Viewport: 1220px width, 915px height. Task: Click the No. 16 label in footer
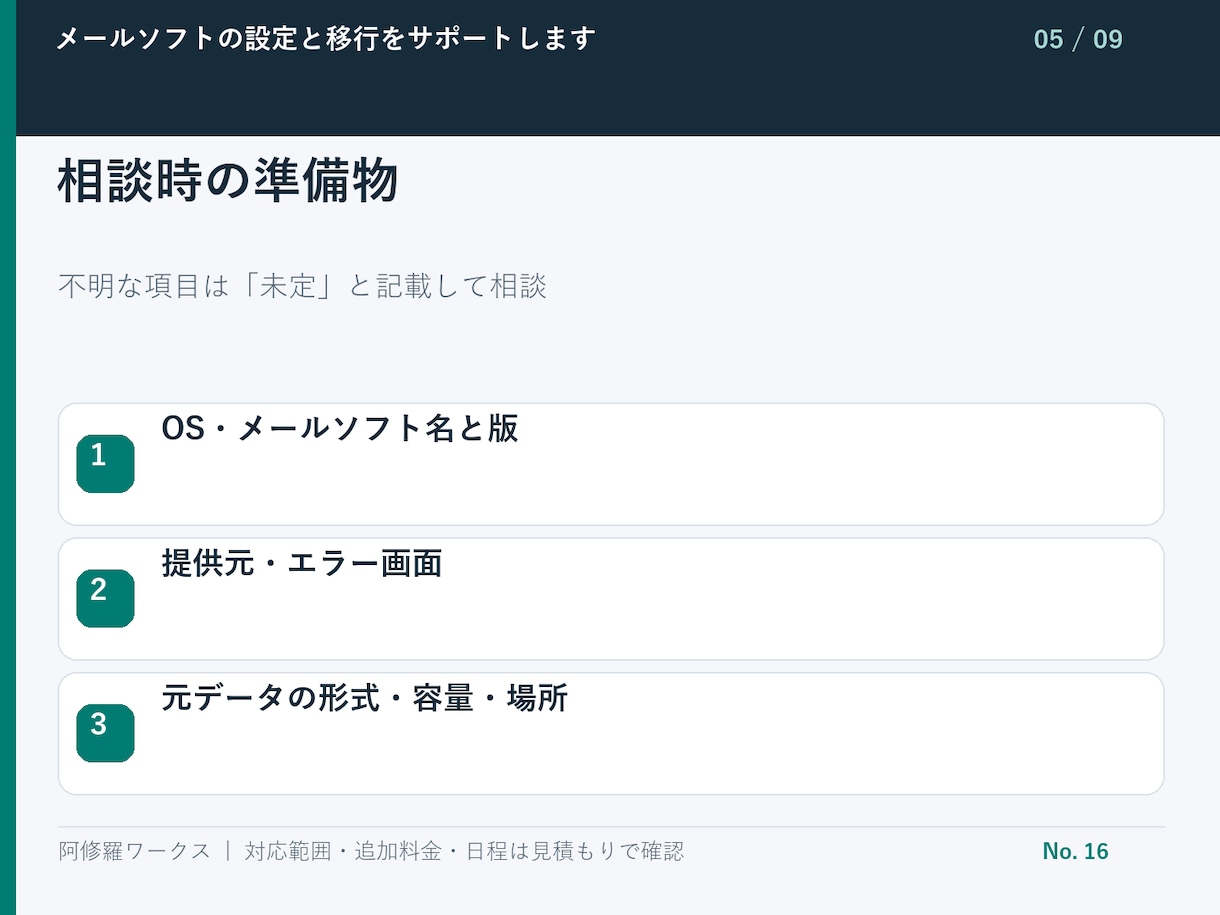pyautogui.click(x=1075, y=851)
